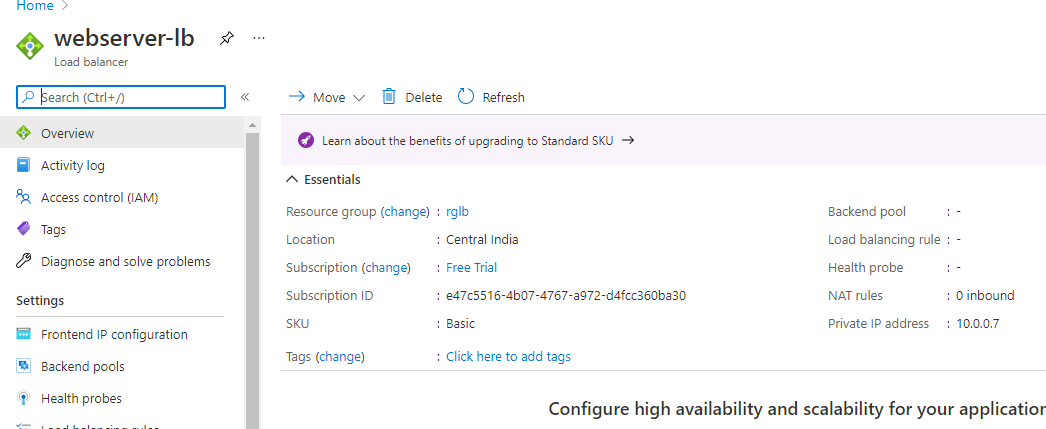The height and width of the screenshot is (429, 1046).
Task: Click the circular Refresh icon
Action: click(x=466, y=97)
